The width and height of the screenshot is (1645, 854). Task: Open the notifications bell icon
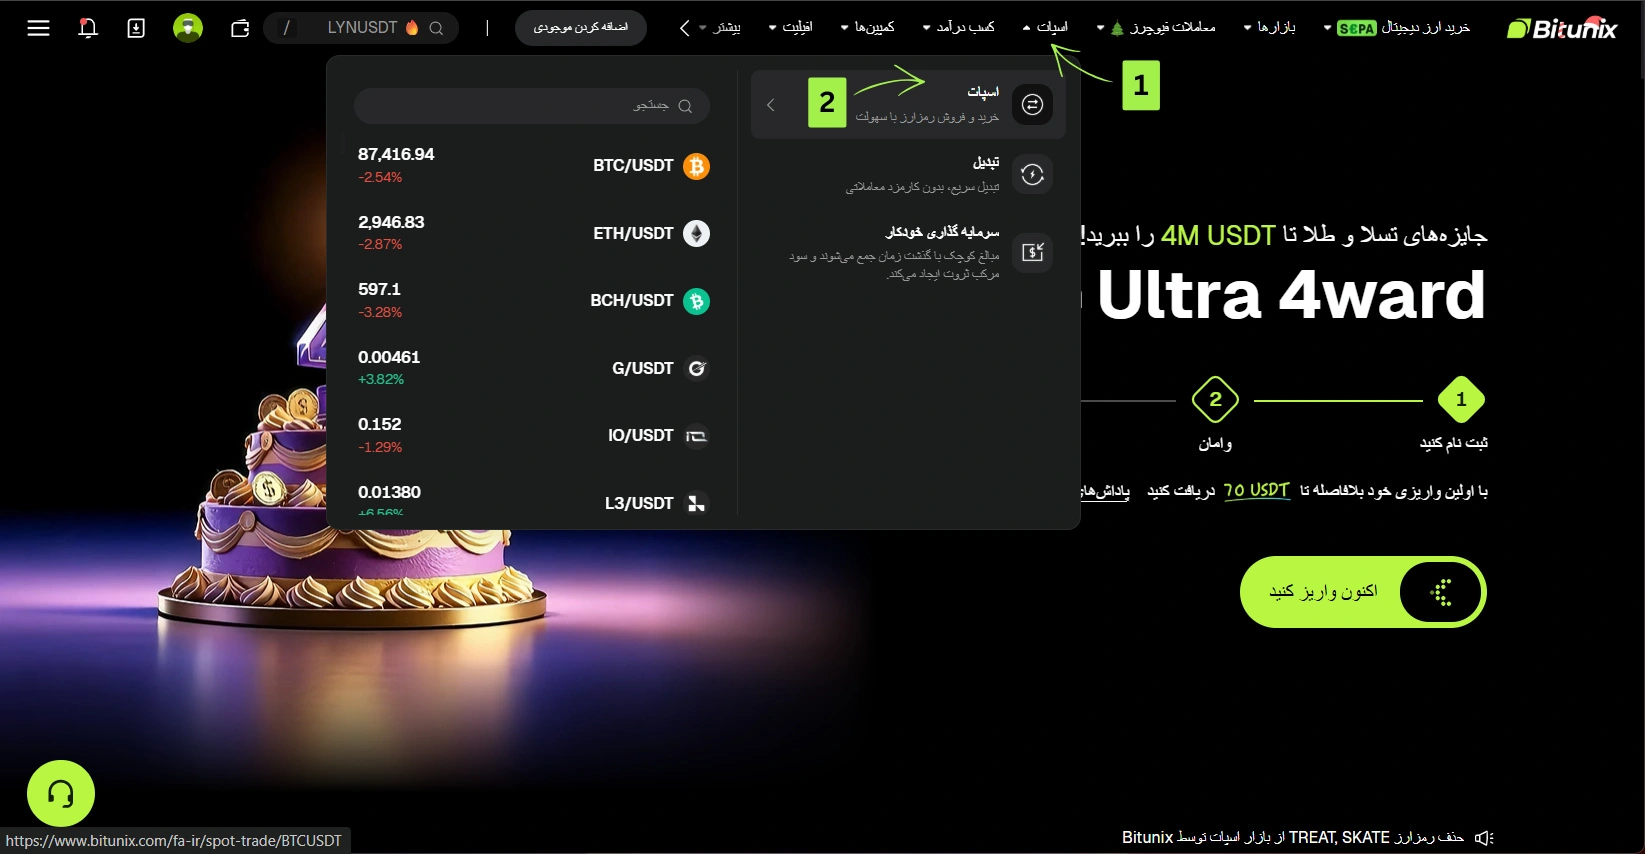(x=88, y=28)
